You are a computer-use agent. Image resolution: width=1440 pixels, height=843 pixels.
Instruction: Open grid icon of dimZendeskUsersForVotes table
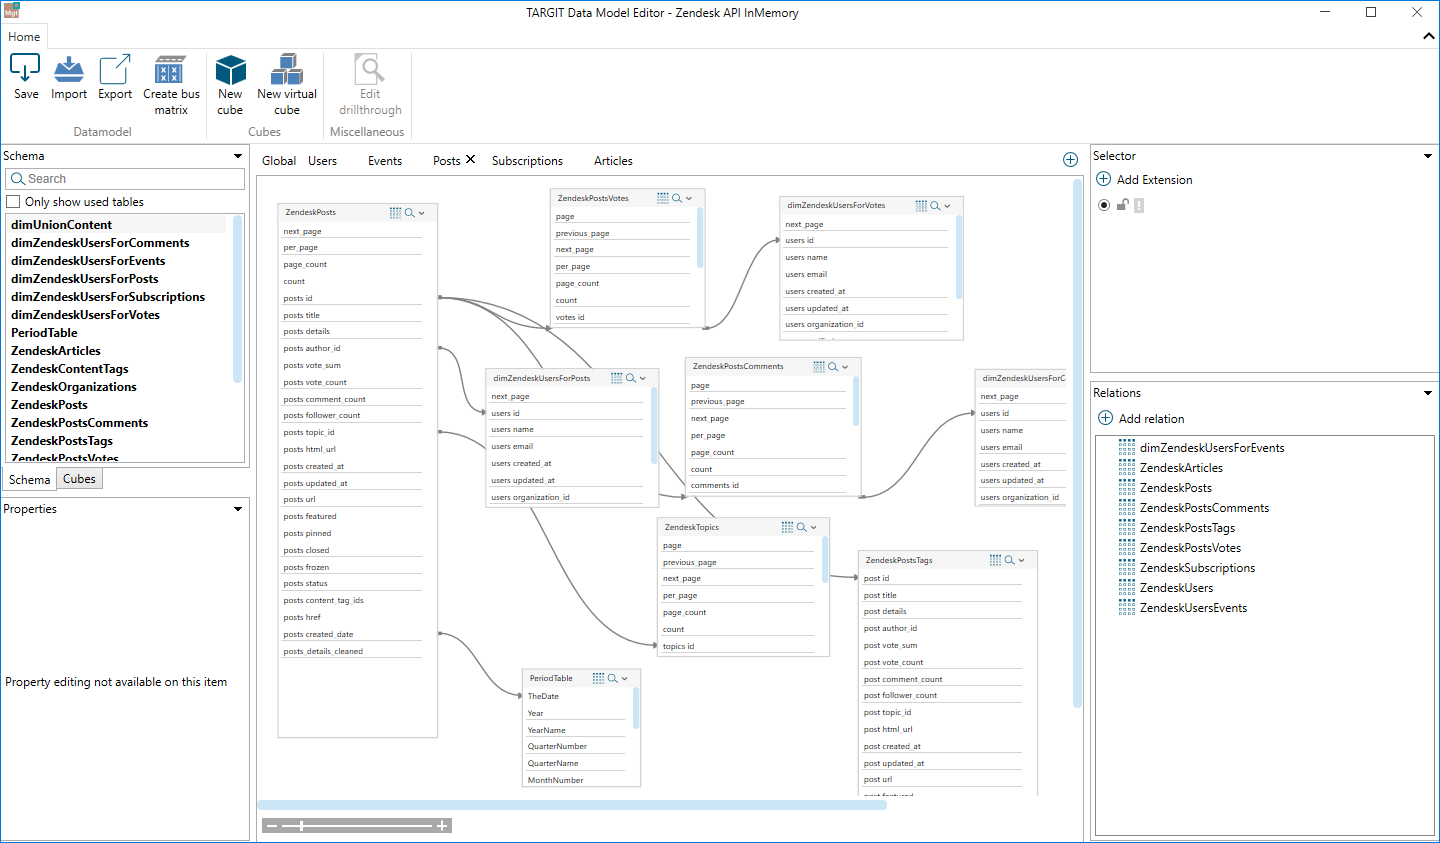922,205
